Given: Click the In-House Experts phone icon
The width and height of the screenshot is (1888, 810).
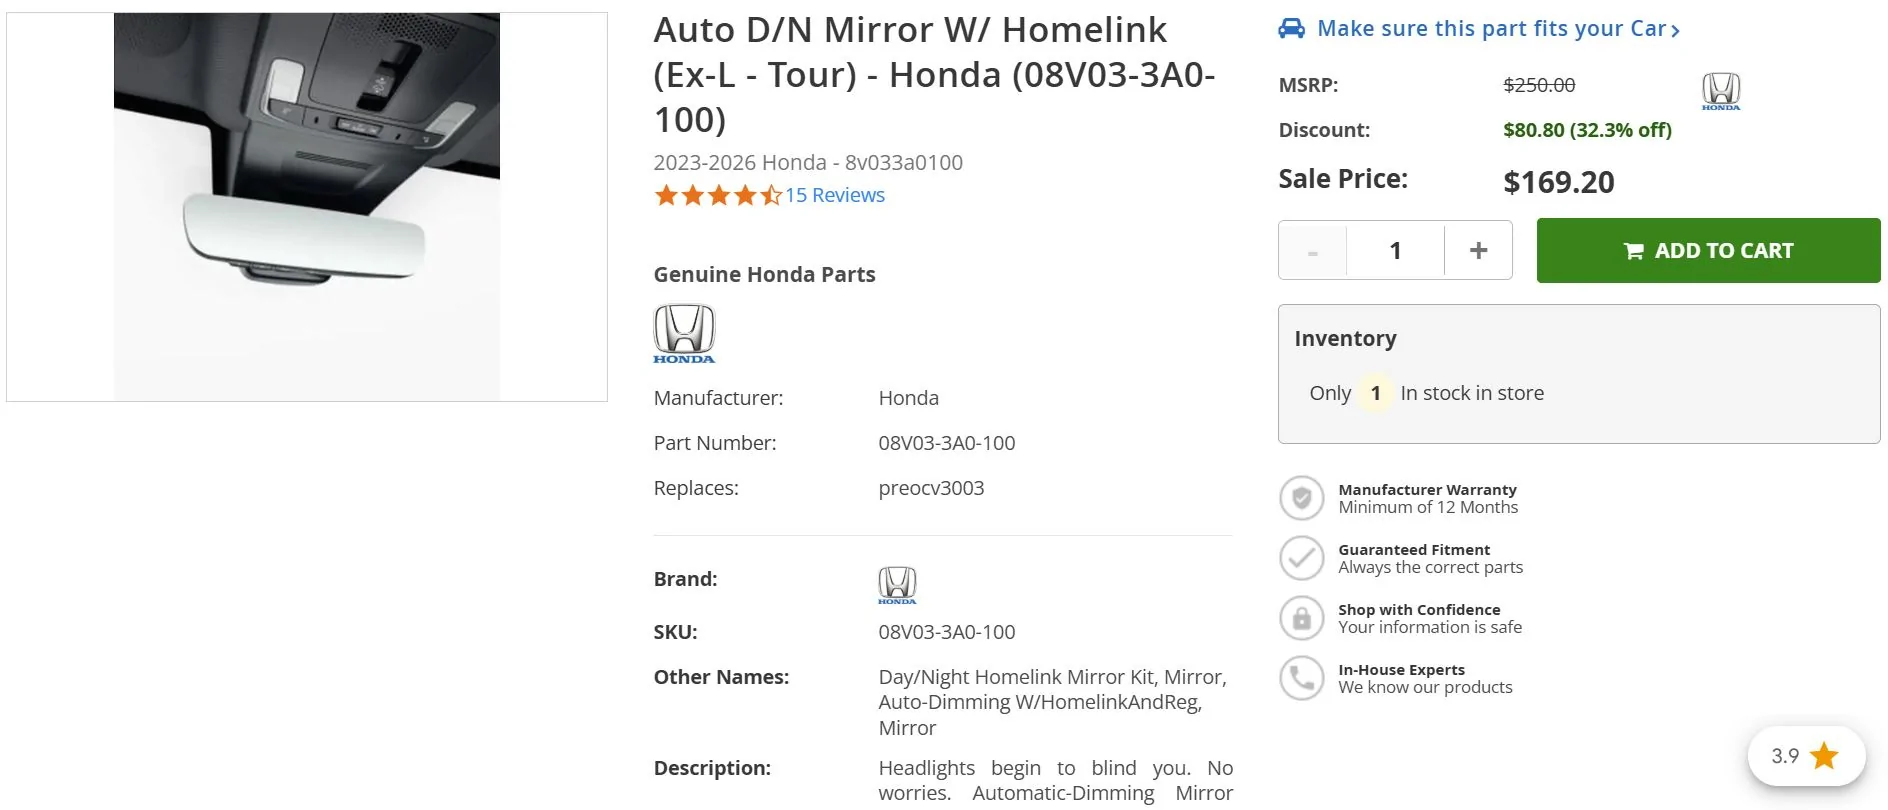Looking at the screenshot, I should 1301,677.
